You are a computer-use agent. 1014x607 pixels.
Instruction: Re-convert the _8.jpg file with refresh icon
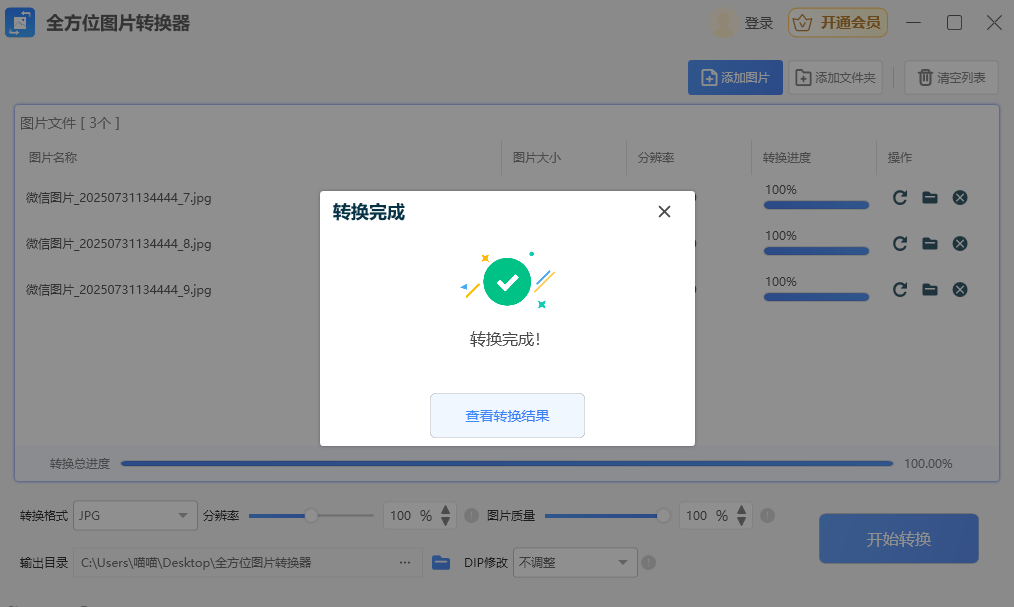coord(900,244)
